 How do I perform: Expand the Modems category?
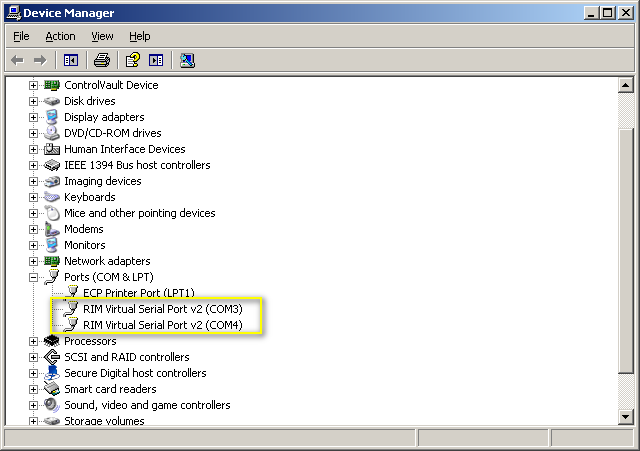coord(33,229)
